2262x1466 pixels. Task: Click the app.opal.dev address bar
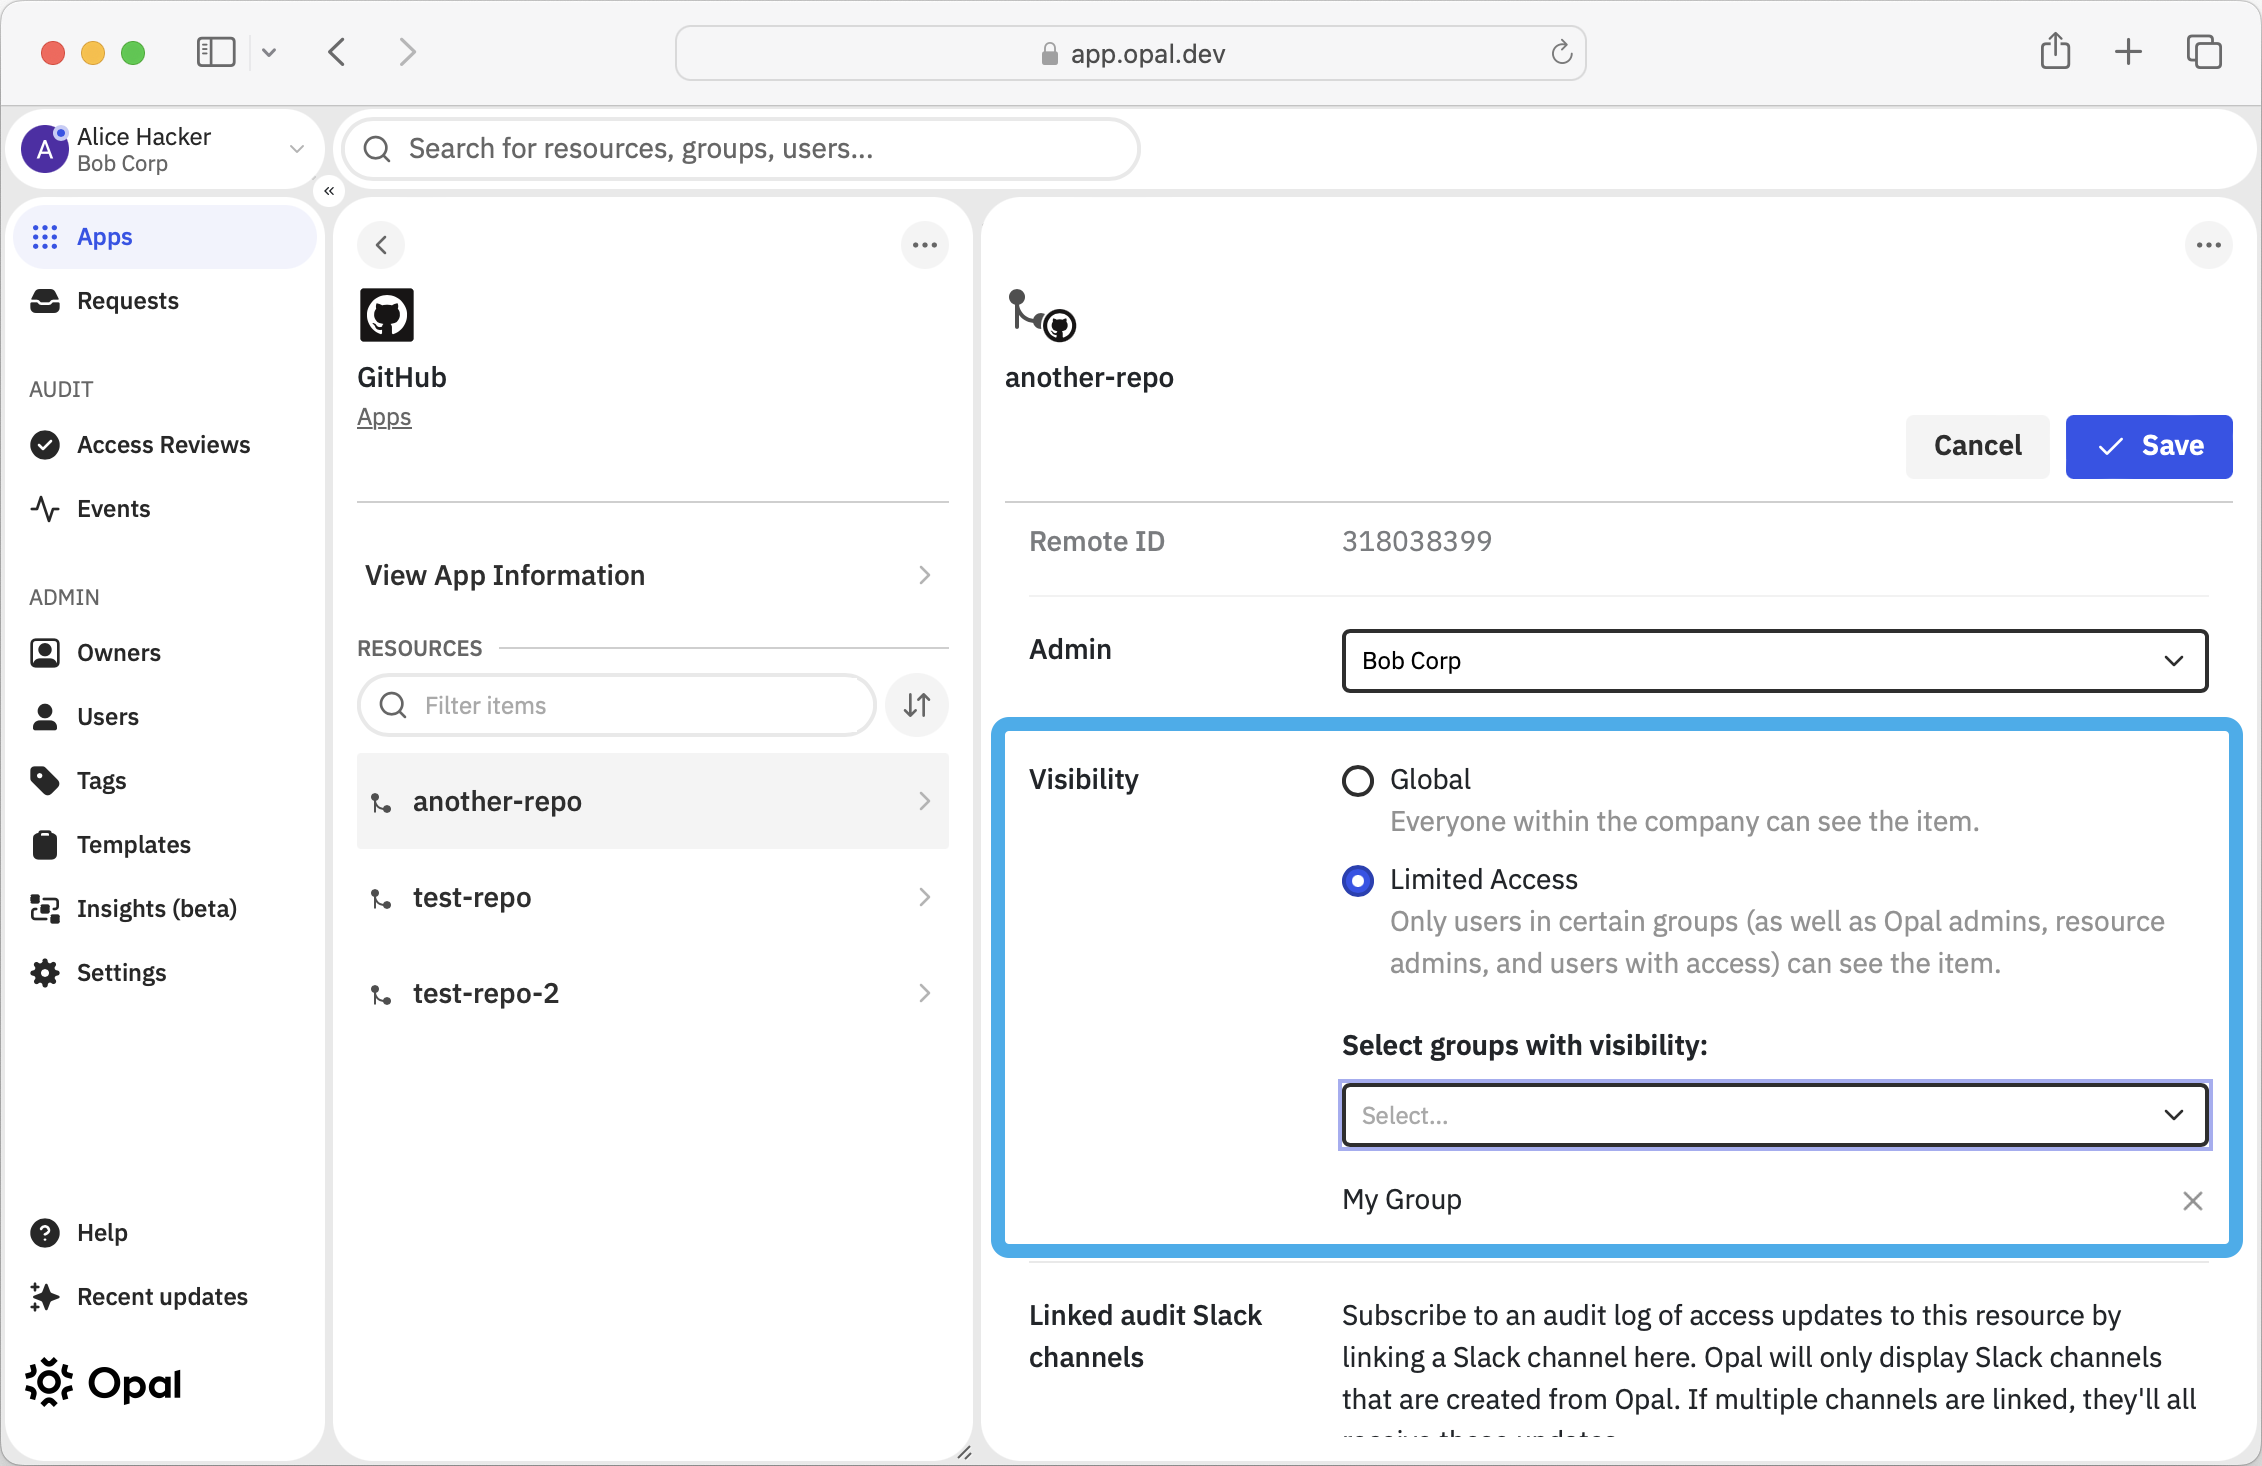1130,53
